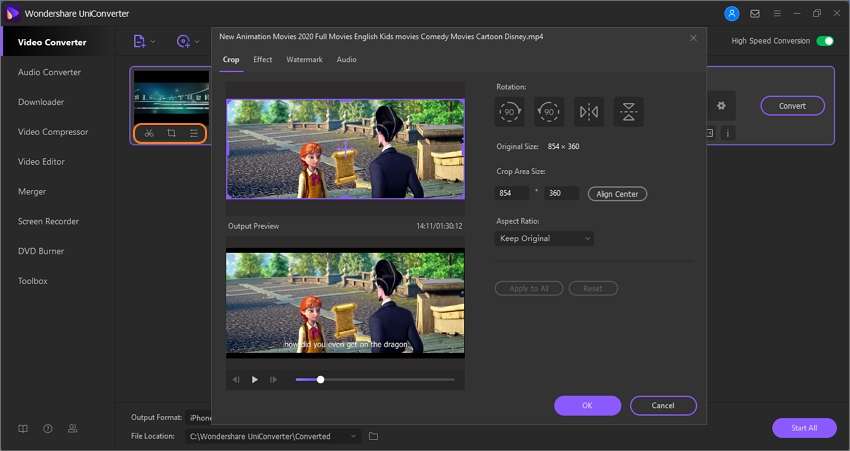Expand the Aspect Ratio dropdown
850x451 pixels.
click(544, 239)
